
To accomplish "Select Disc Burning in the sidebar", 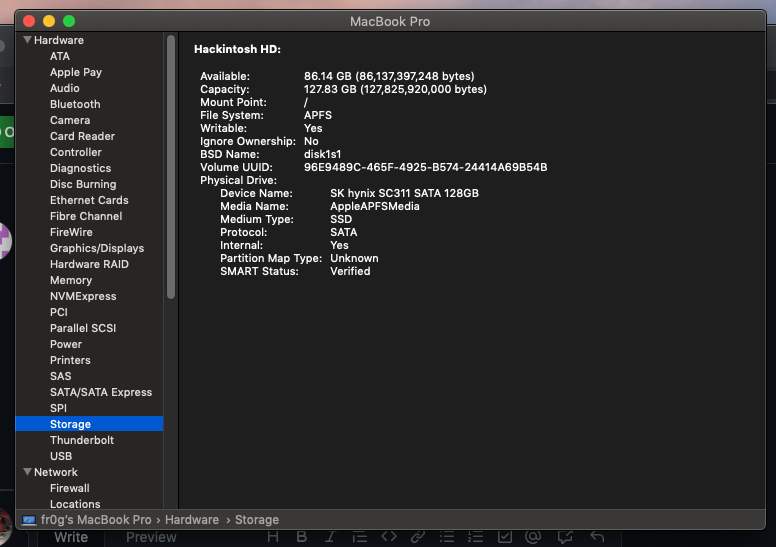I will click(83, 184).
